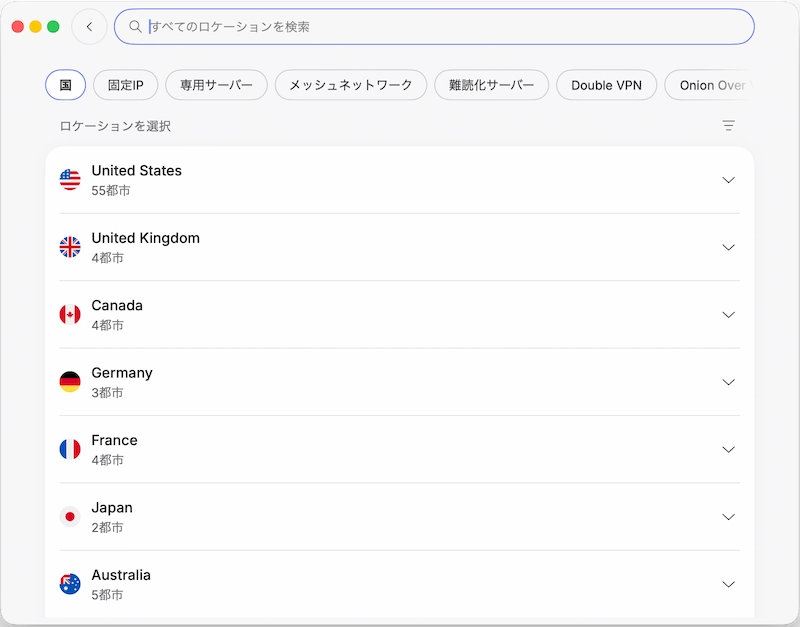This screenshot has height=627, width=800.
Task: Choose France from the location list
Action: click(x=399, y=449)
